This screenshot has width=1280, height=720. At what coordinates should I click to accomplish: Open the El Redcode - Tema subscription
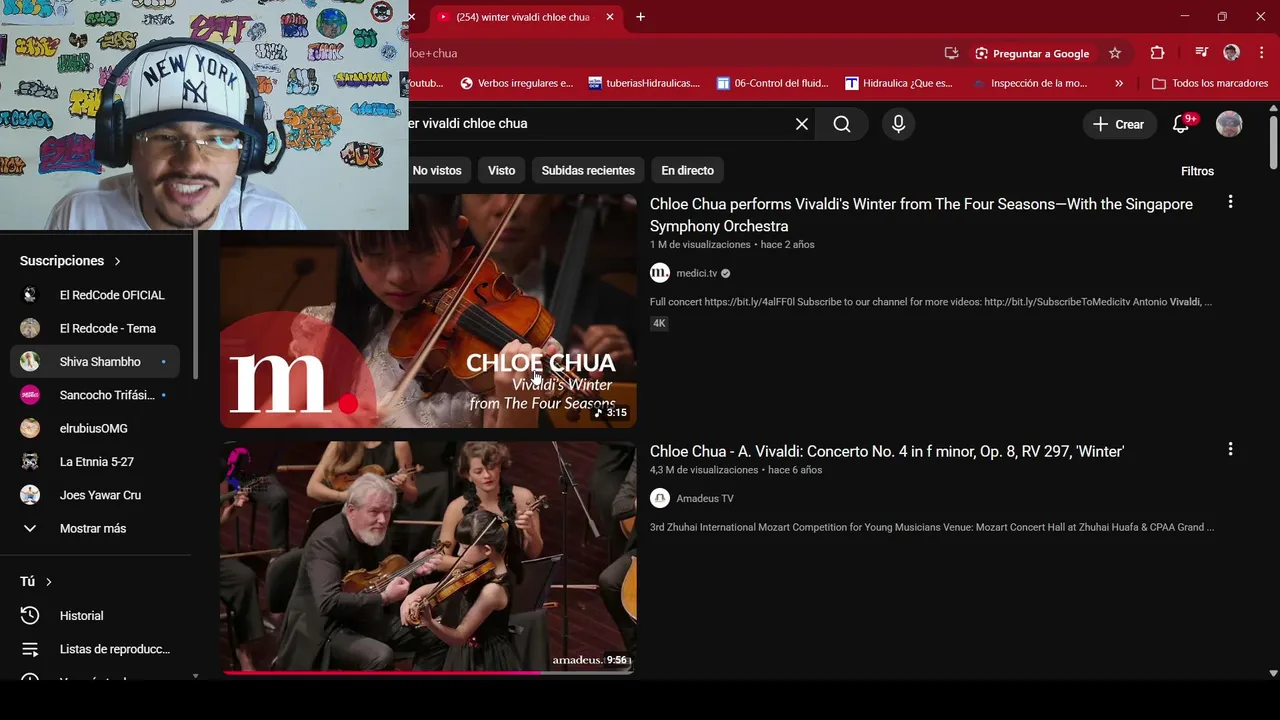click(95, 328)
